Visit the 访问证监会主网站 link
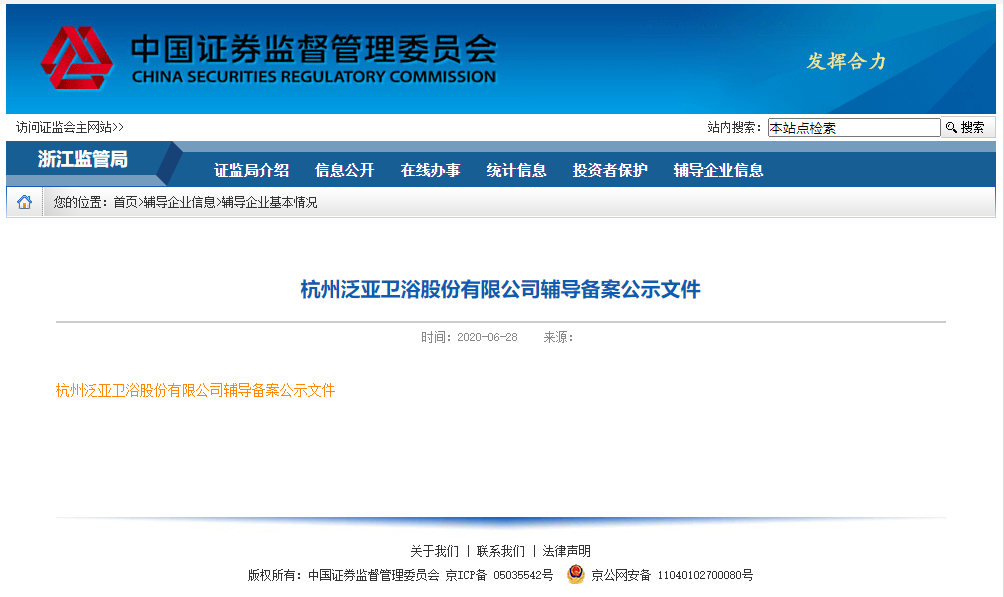The height and width of the screenshot is (597, 1004). click(70, 127)
